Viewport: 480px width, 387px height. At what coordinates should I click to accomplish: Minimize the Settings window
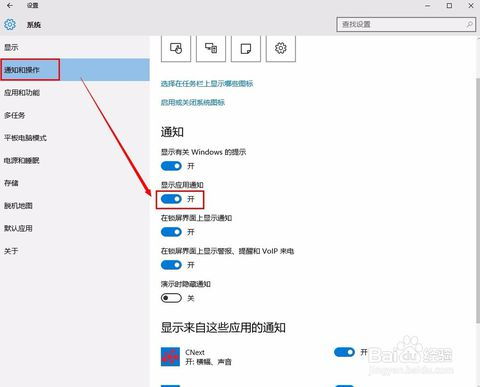tap(428, 6)
